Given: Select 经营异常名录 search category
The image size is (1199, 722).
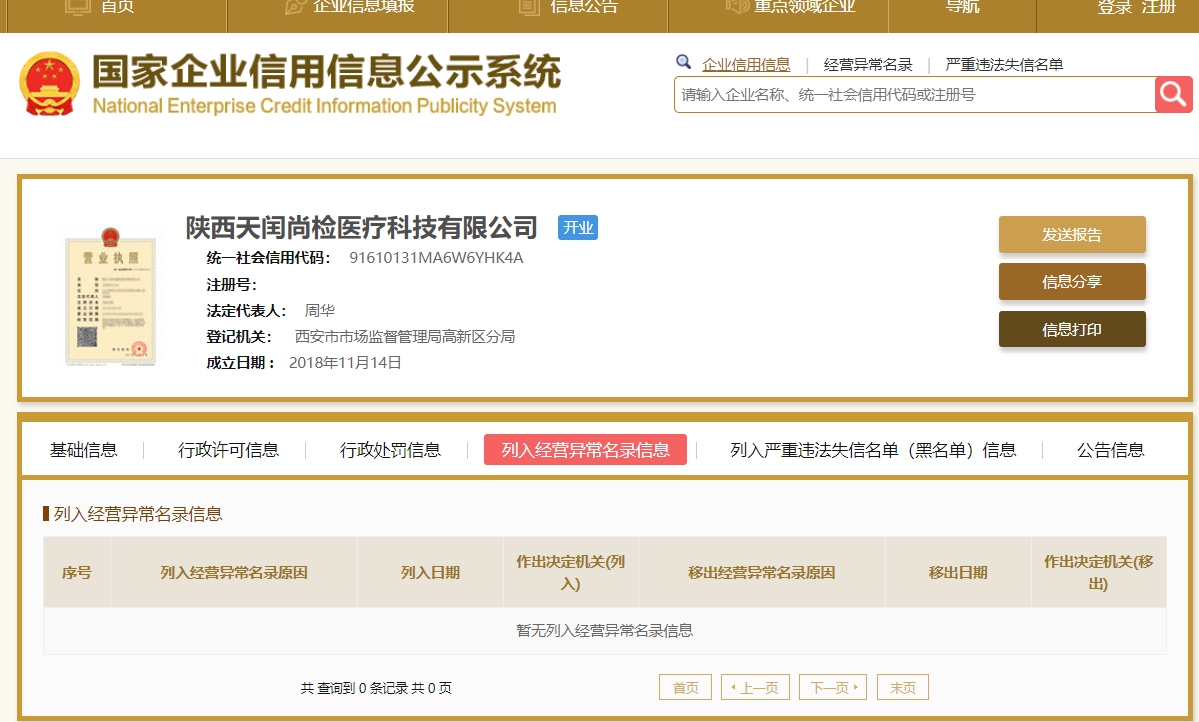Looking at the screenshot, I should coord(868,64).
